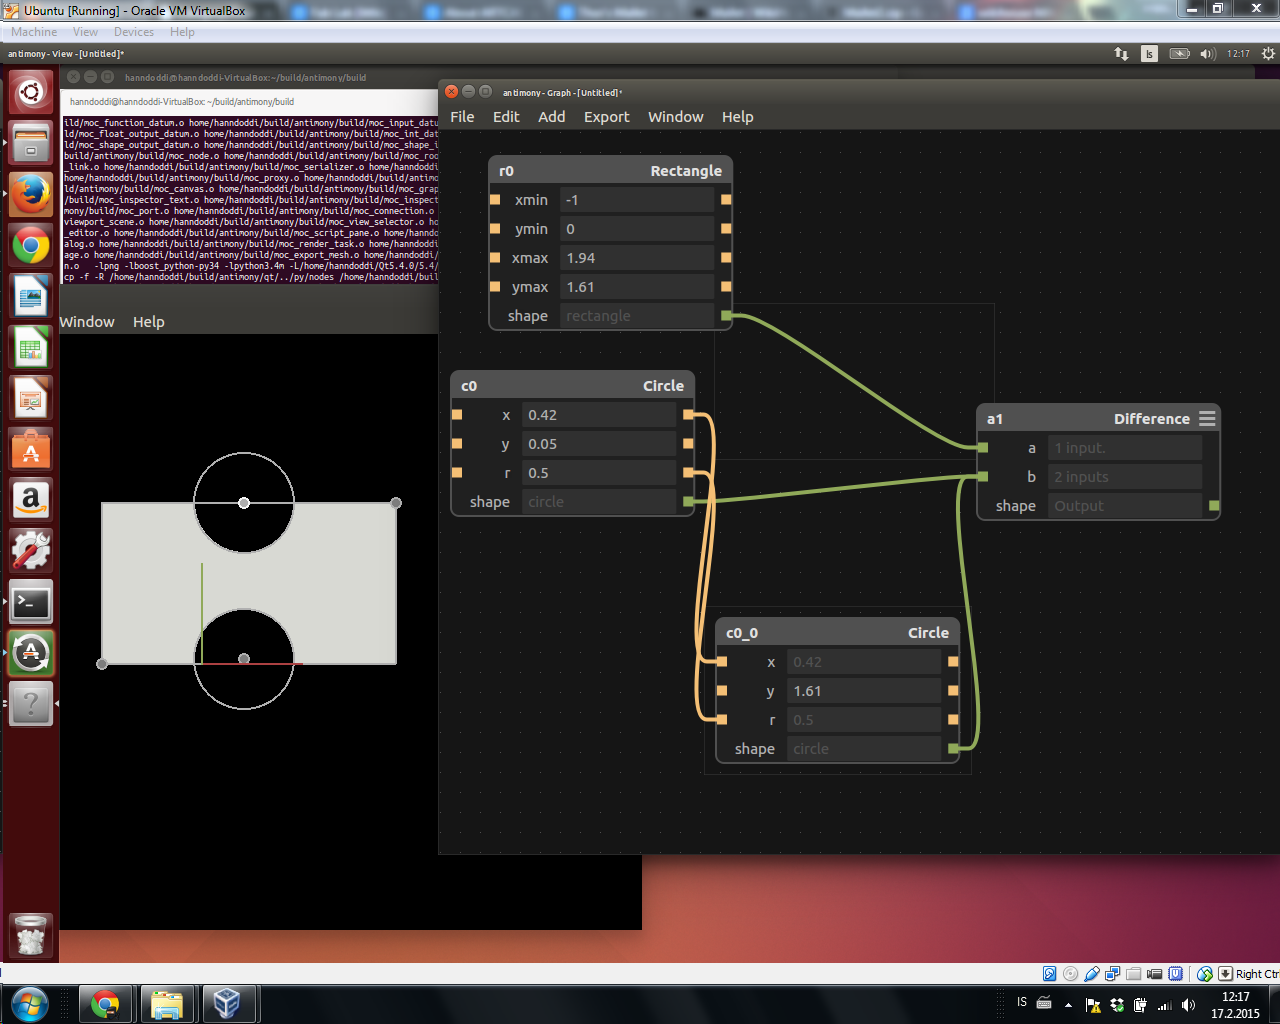Image resolution: width=1280 pixels, height=1024 pixels.
Task: Click the shape output port of c0 Circle
Action: pos(688,502)
